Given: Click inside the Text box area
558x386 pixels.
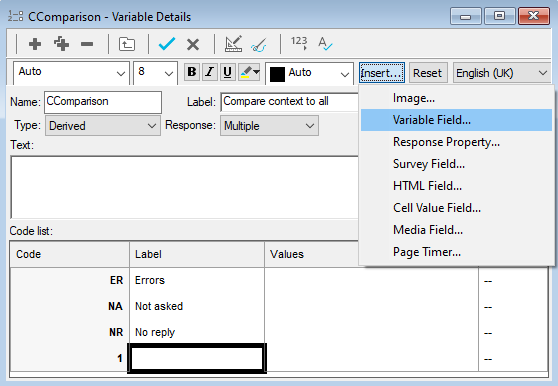Looking at the screenshot, I should [x=184, y=187].
